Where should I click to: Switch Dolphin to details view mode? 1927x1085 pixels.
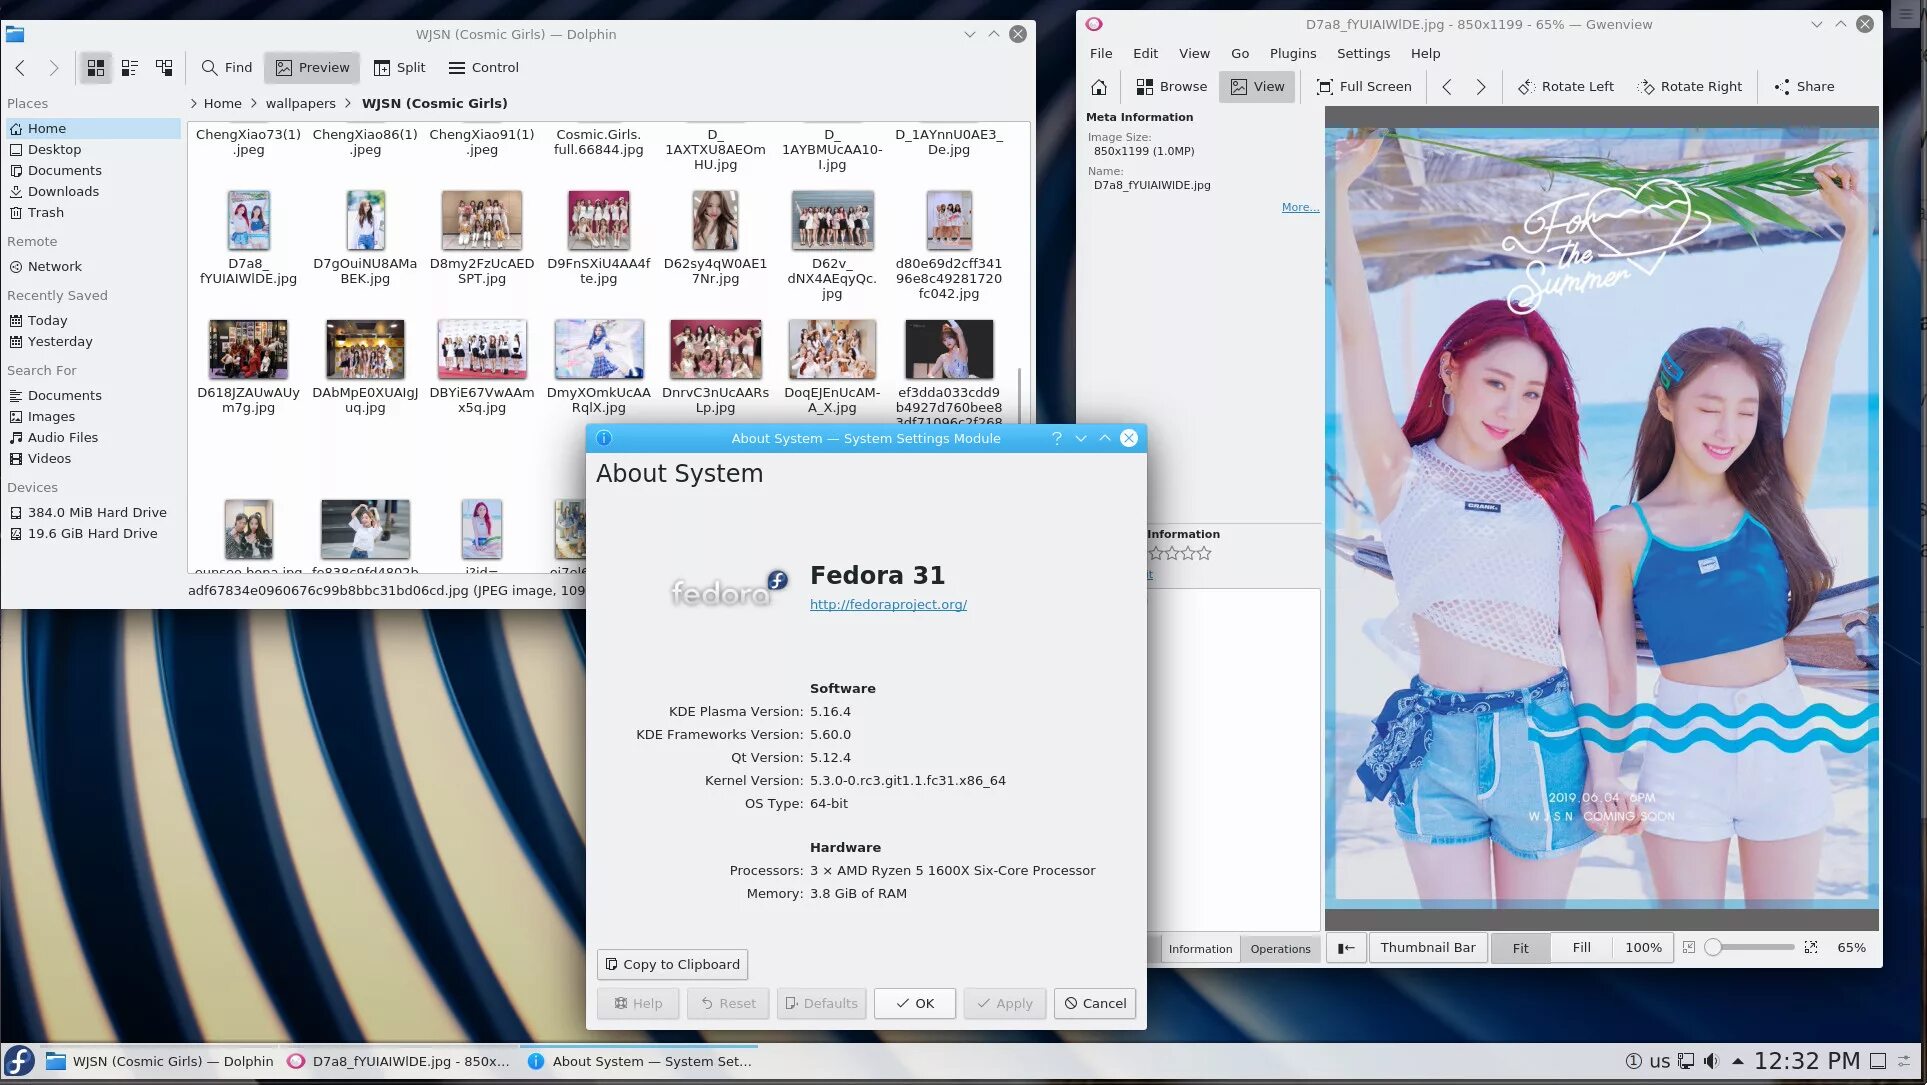click(x=164, y=68)
